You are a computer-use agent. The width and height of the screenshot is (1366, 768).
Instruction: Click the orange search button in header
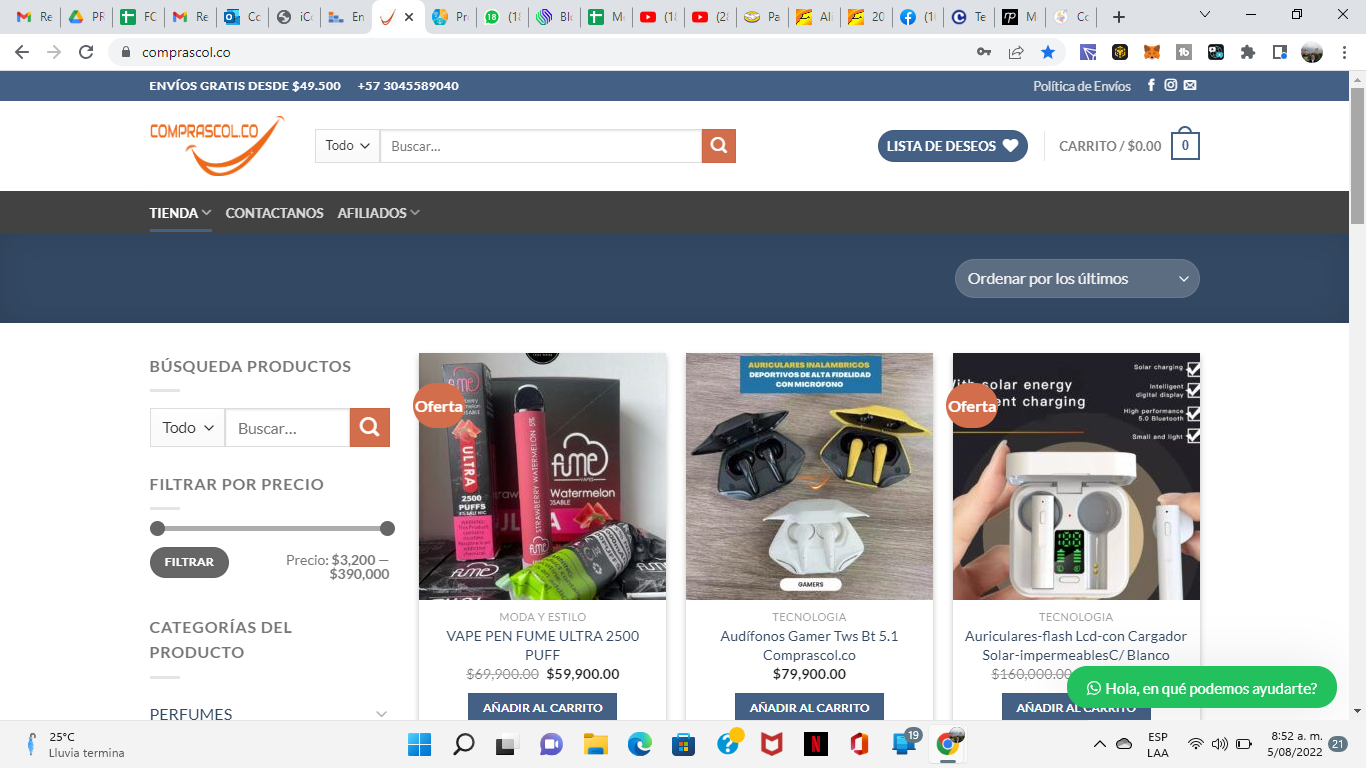pyautogui.click(x=719, y=146)
